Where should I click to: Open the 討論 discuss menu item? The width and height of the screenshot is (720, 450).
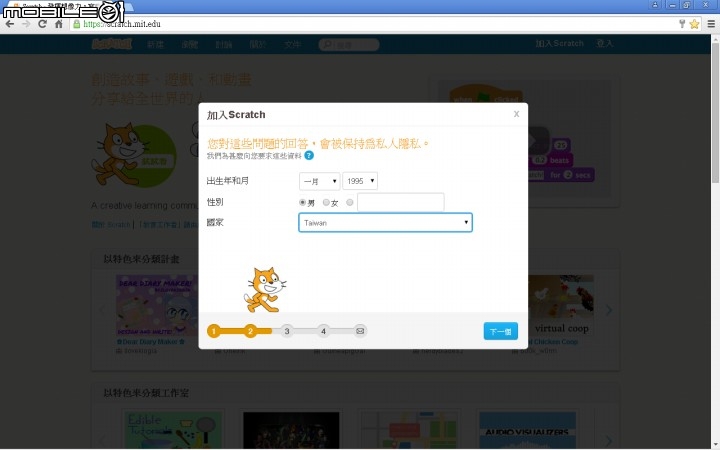tap(224, 45)
